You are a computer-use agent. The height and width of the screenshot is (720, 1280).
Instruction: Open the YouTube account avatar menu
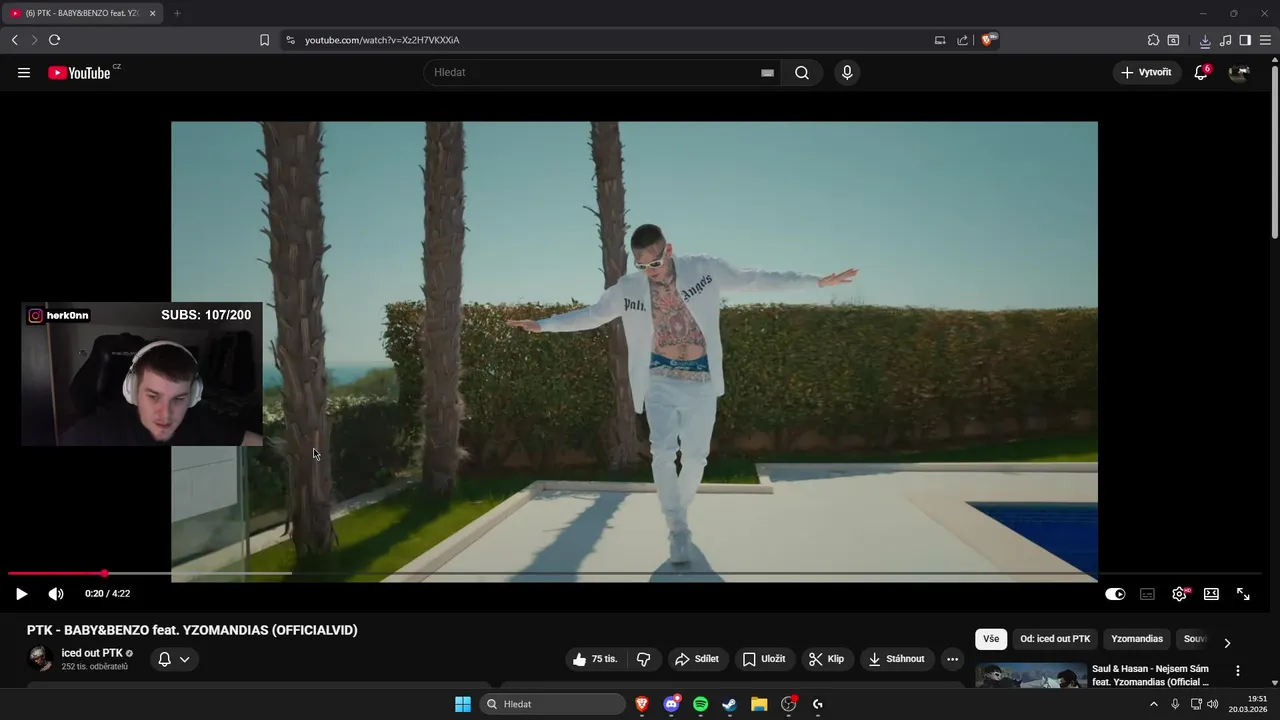click(x=1239, y=73)
